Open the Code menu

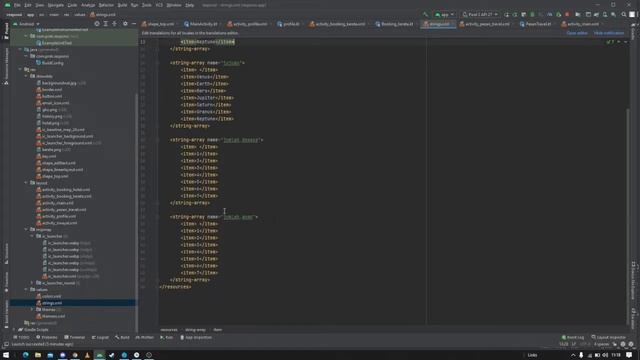point(72,5)
